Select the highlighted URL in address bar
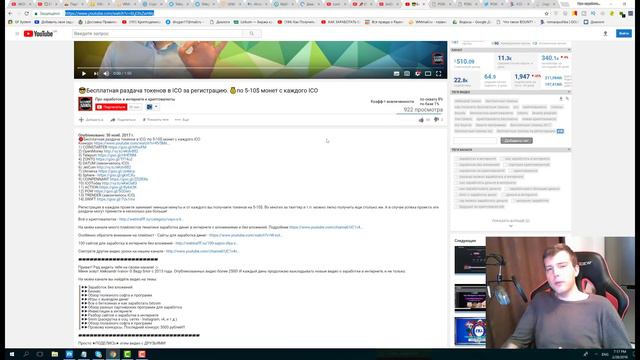The width and height of the screenshot is (640, 360). (x=109, y=13)
